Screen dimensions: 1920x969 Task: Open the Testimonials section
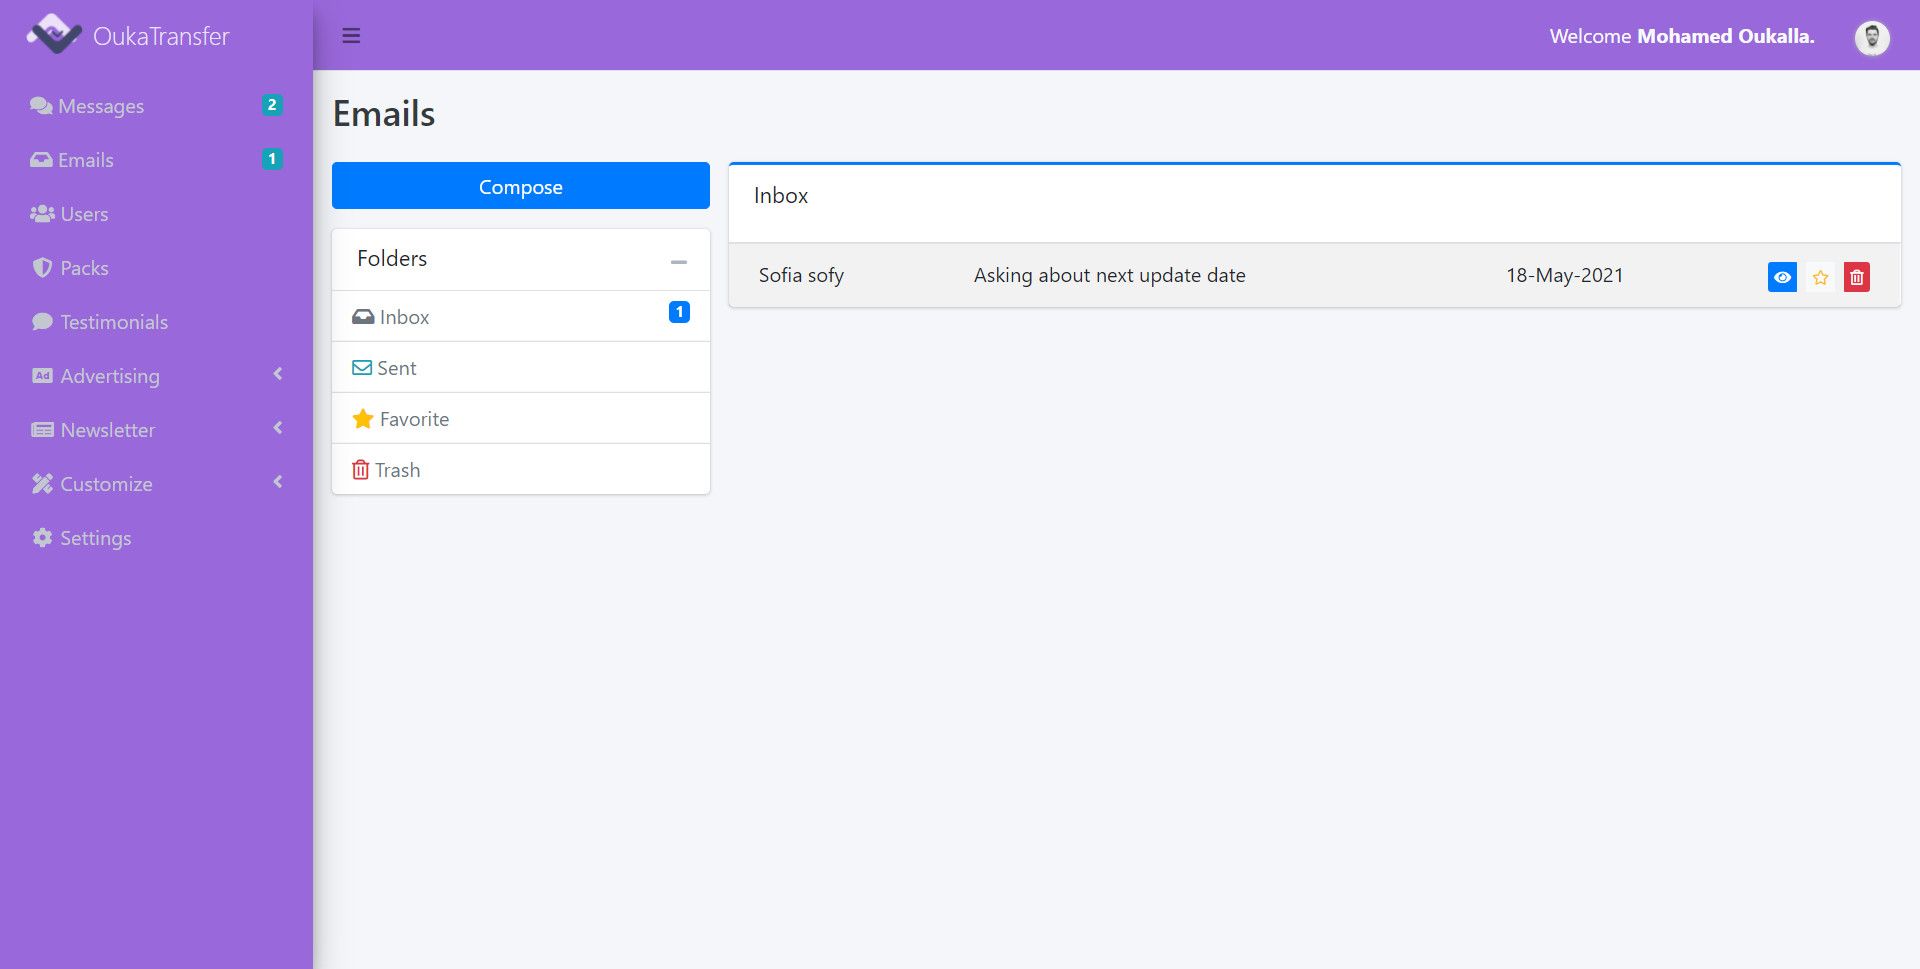click(x=156, y=322)
